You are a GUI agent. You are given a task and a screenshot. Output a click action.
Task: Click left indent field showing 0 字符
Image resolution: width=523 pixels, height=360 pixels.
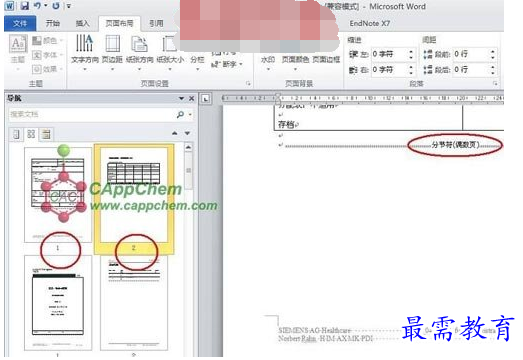point(389,54)
